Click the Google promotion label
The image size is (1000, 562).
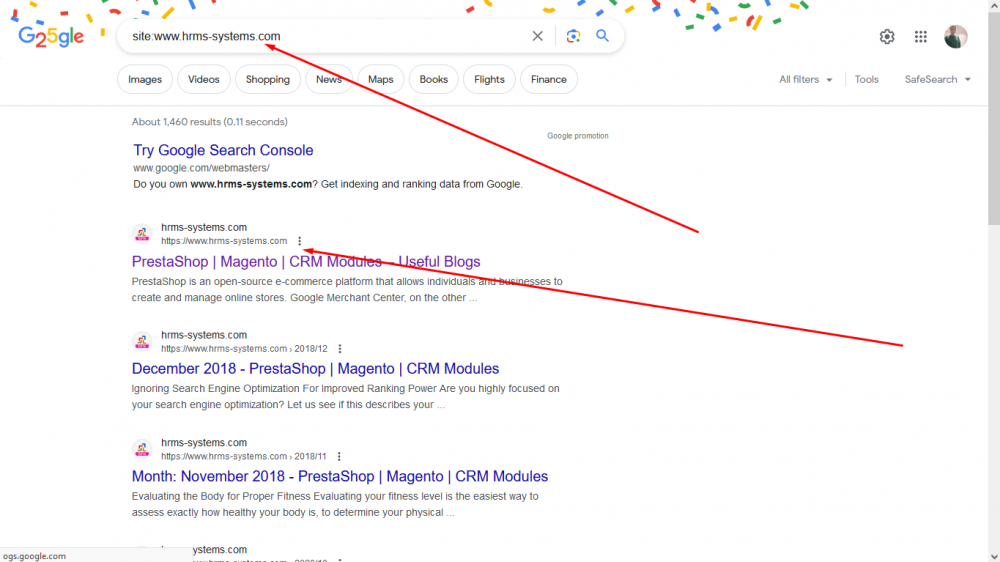click(578, 136)
